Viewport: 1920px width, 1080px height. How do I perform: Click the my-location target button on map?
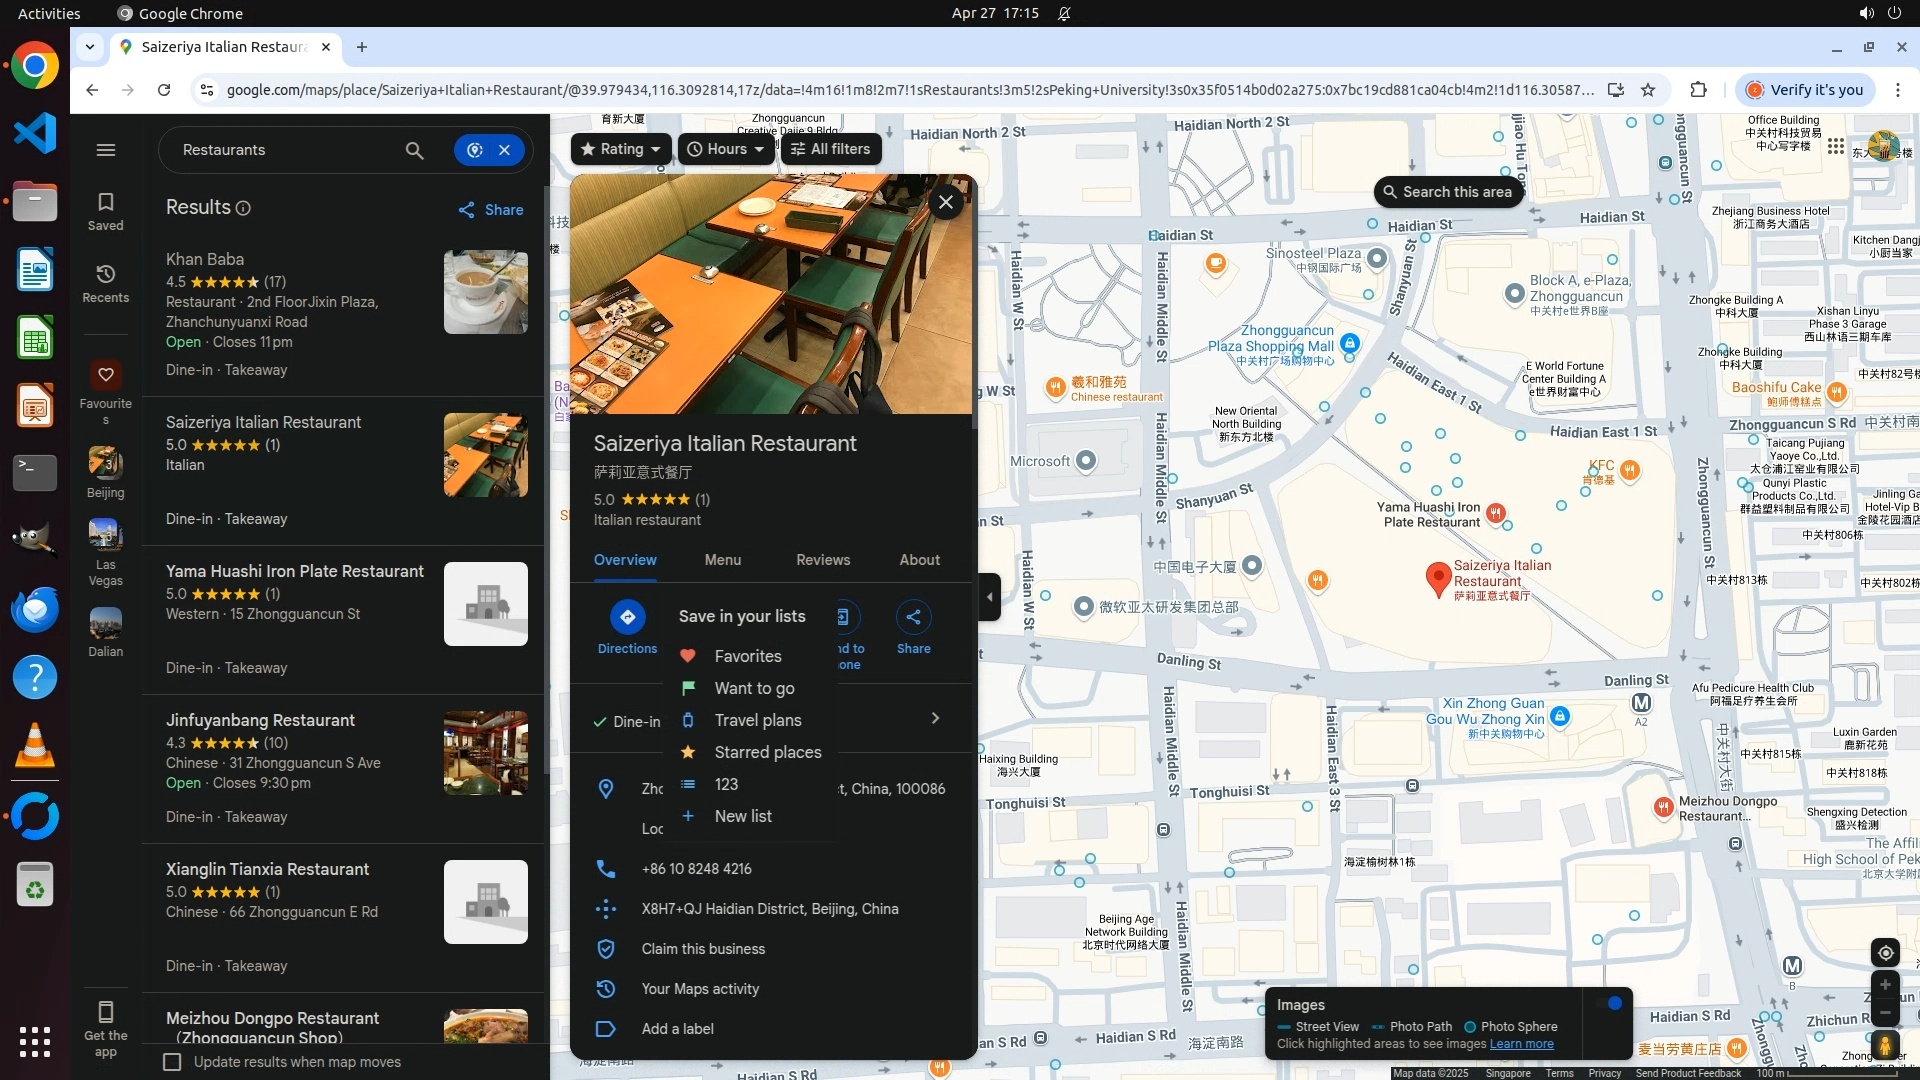(x=1884, y=953)
